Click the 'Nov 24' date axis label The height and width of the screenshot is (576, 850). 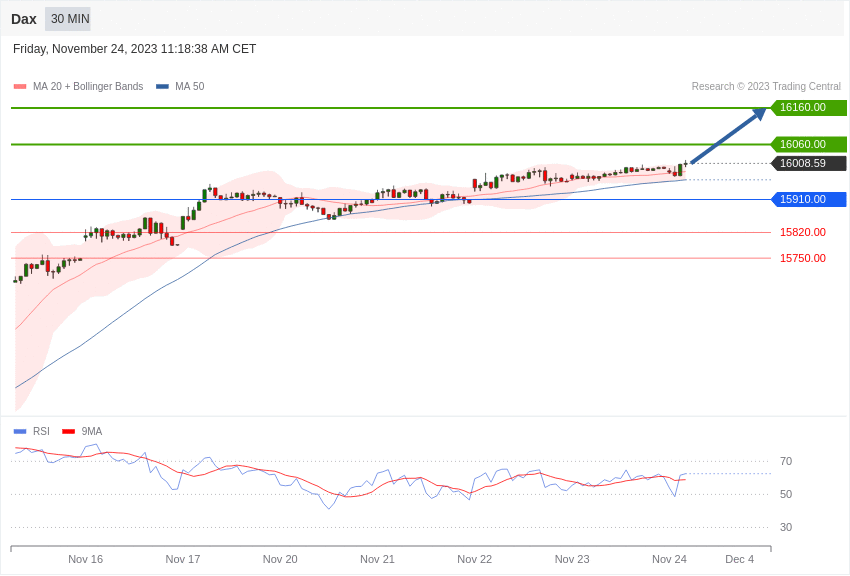click(x=669, y=559)
